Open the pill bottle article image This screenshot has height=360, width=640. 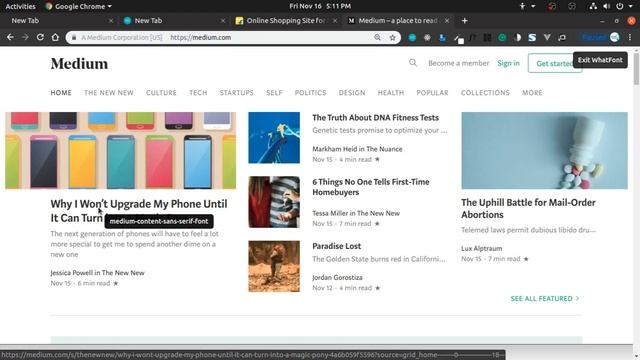tap(544, 150)
